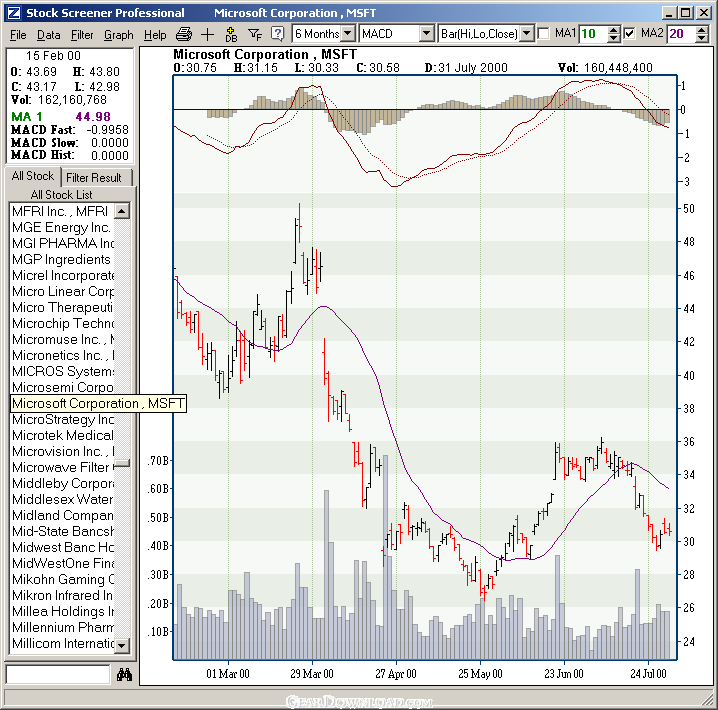This screenshot has width=718, height=710.
Task: Open the Help menu
Action: pos(155,35)
